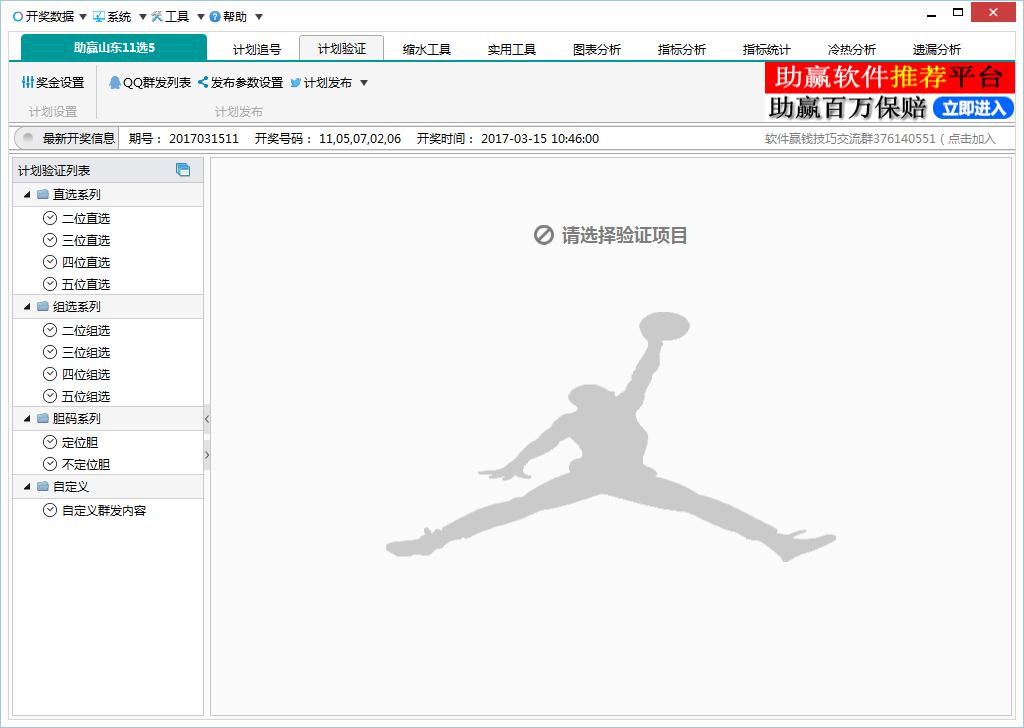Click the 开奖数据 circle icon
The height and width of the screenshot is (728, 1024).
click(18, 17)
